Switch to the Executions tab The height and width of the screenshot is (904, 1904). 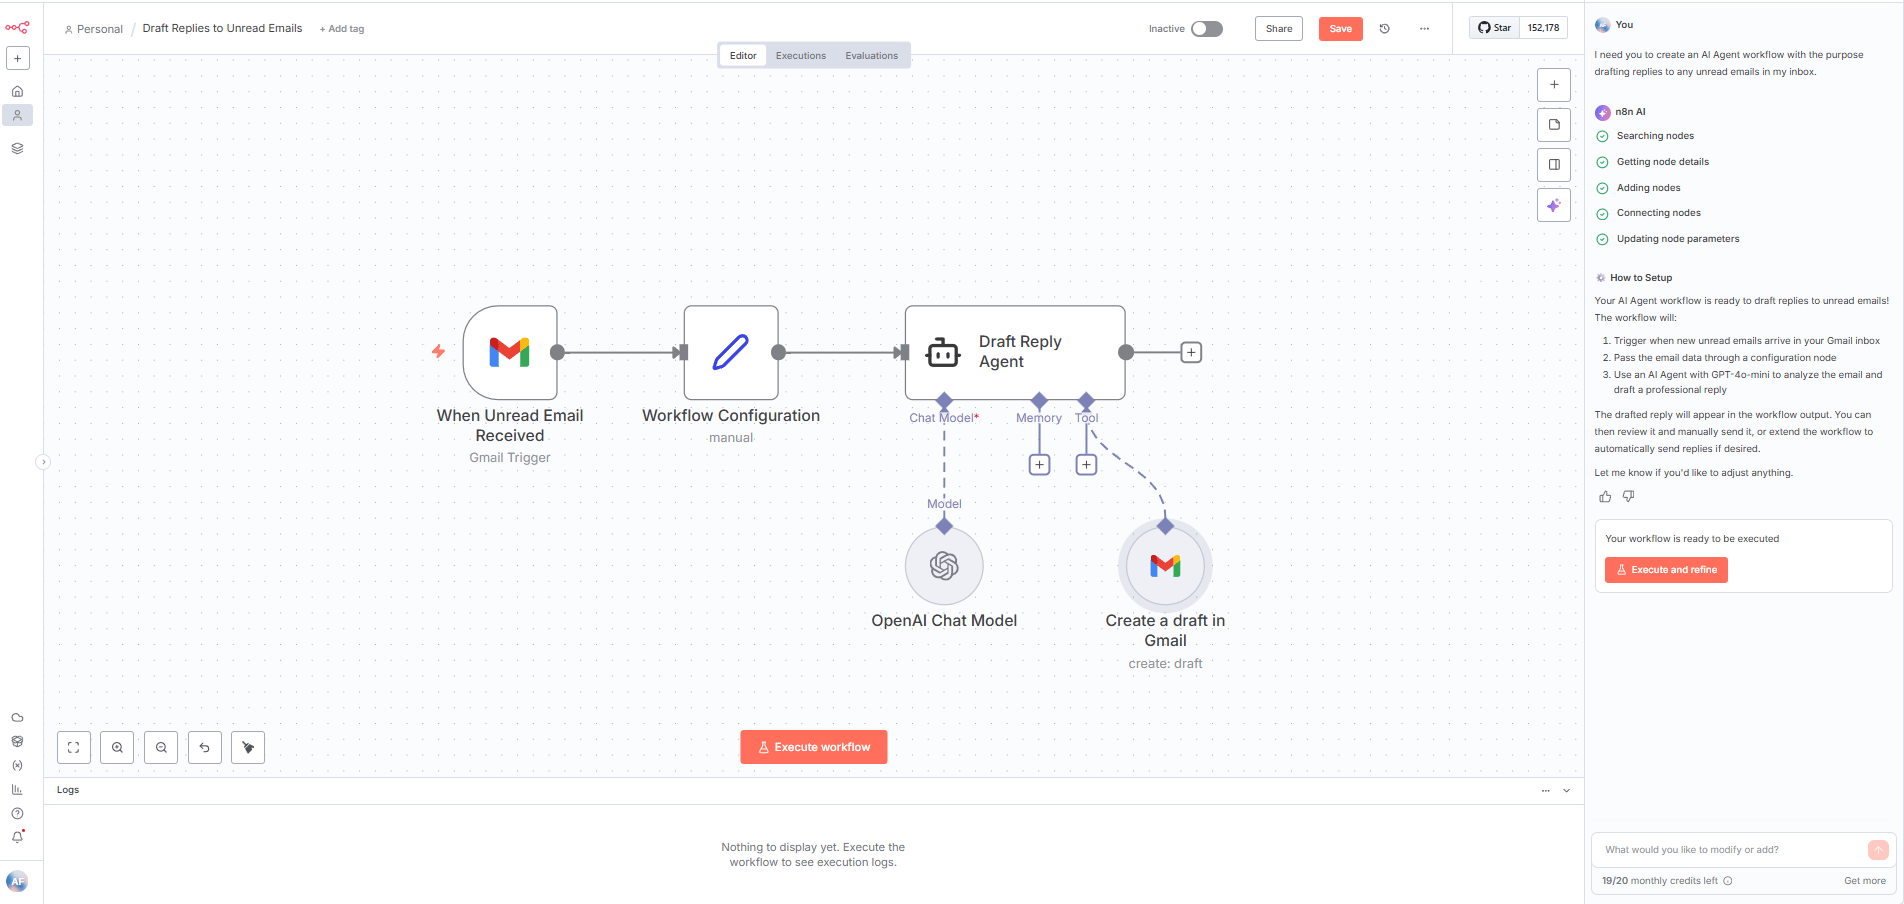point(800,55)
